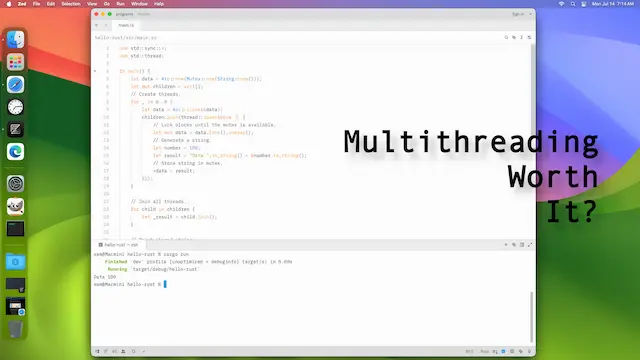Image resolution: width=640 pixels, height=360 pixels.
Task: Open project search icon in bottom status bar
Action: (133, 351)
